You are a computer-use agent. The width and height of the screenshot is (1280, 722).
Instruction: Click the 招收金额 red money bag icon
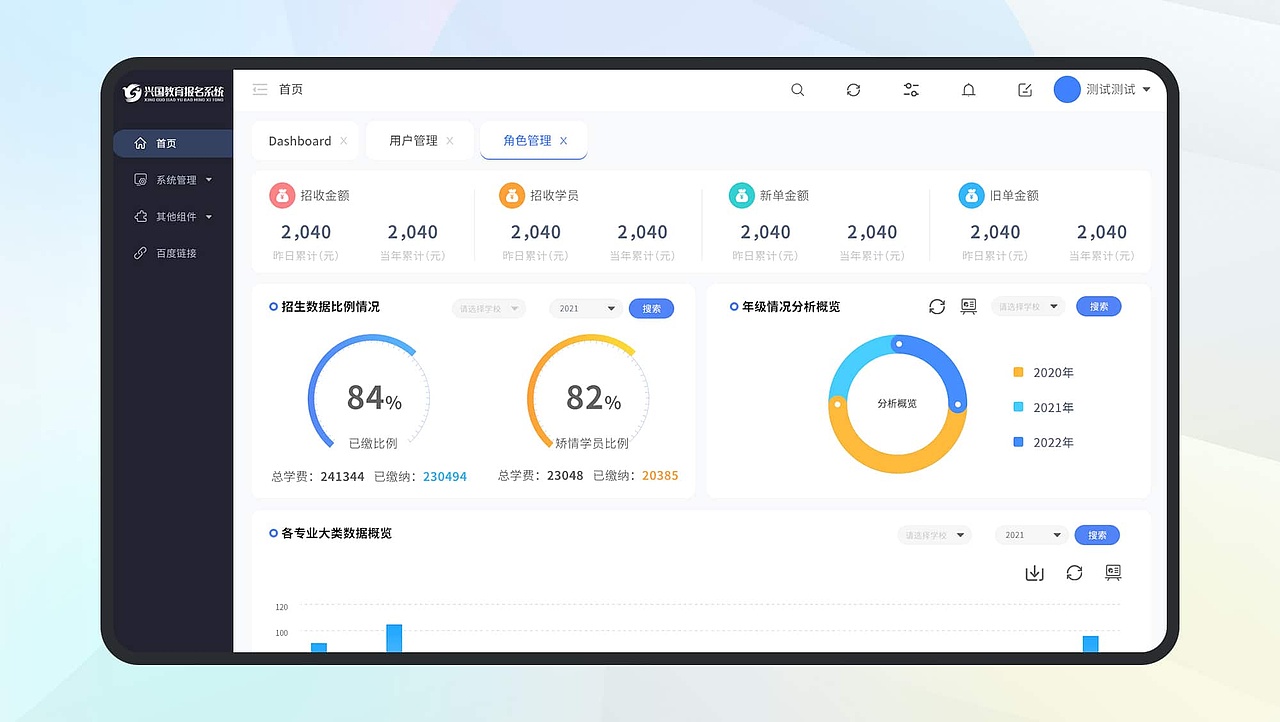[x=282, y=195]
